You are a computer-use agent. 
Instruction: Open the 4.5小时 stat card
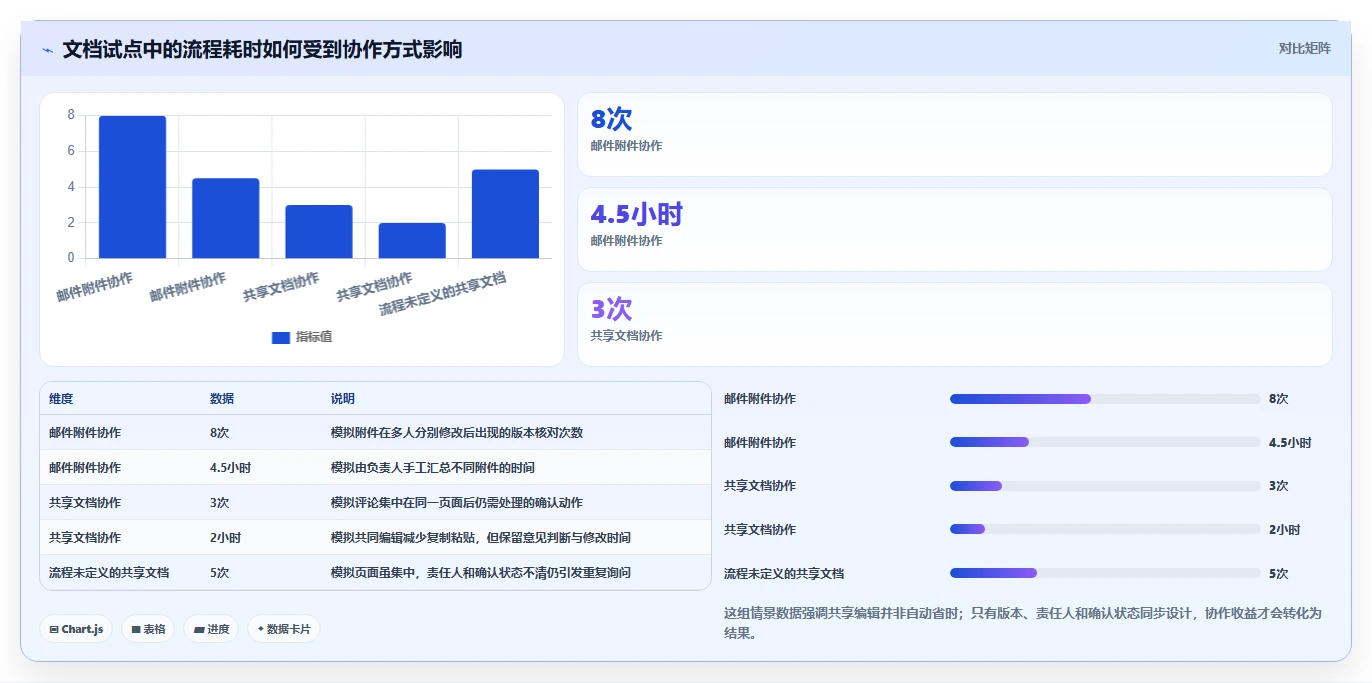(x=955, y=230)
